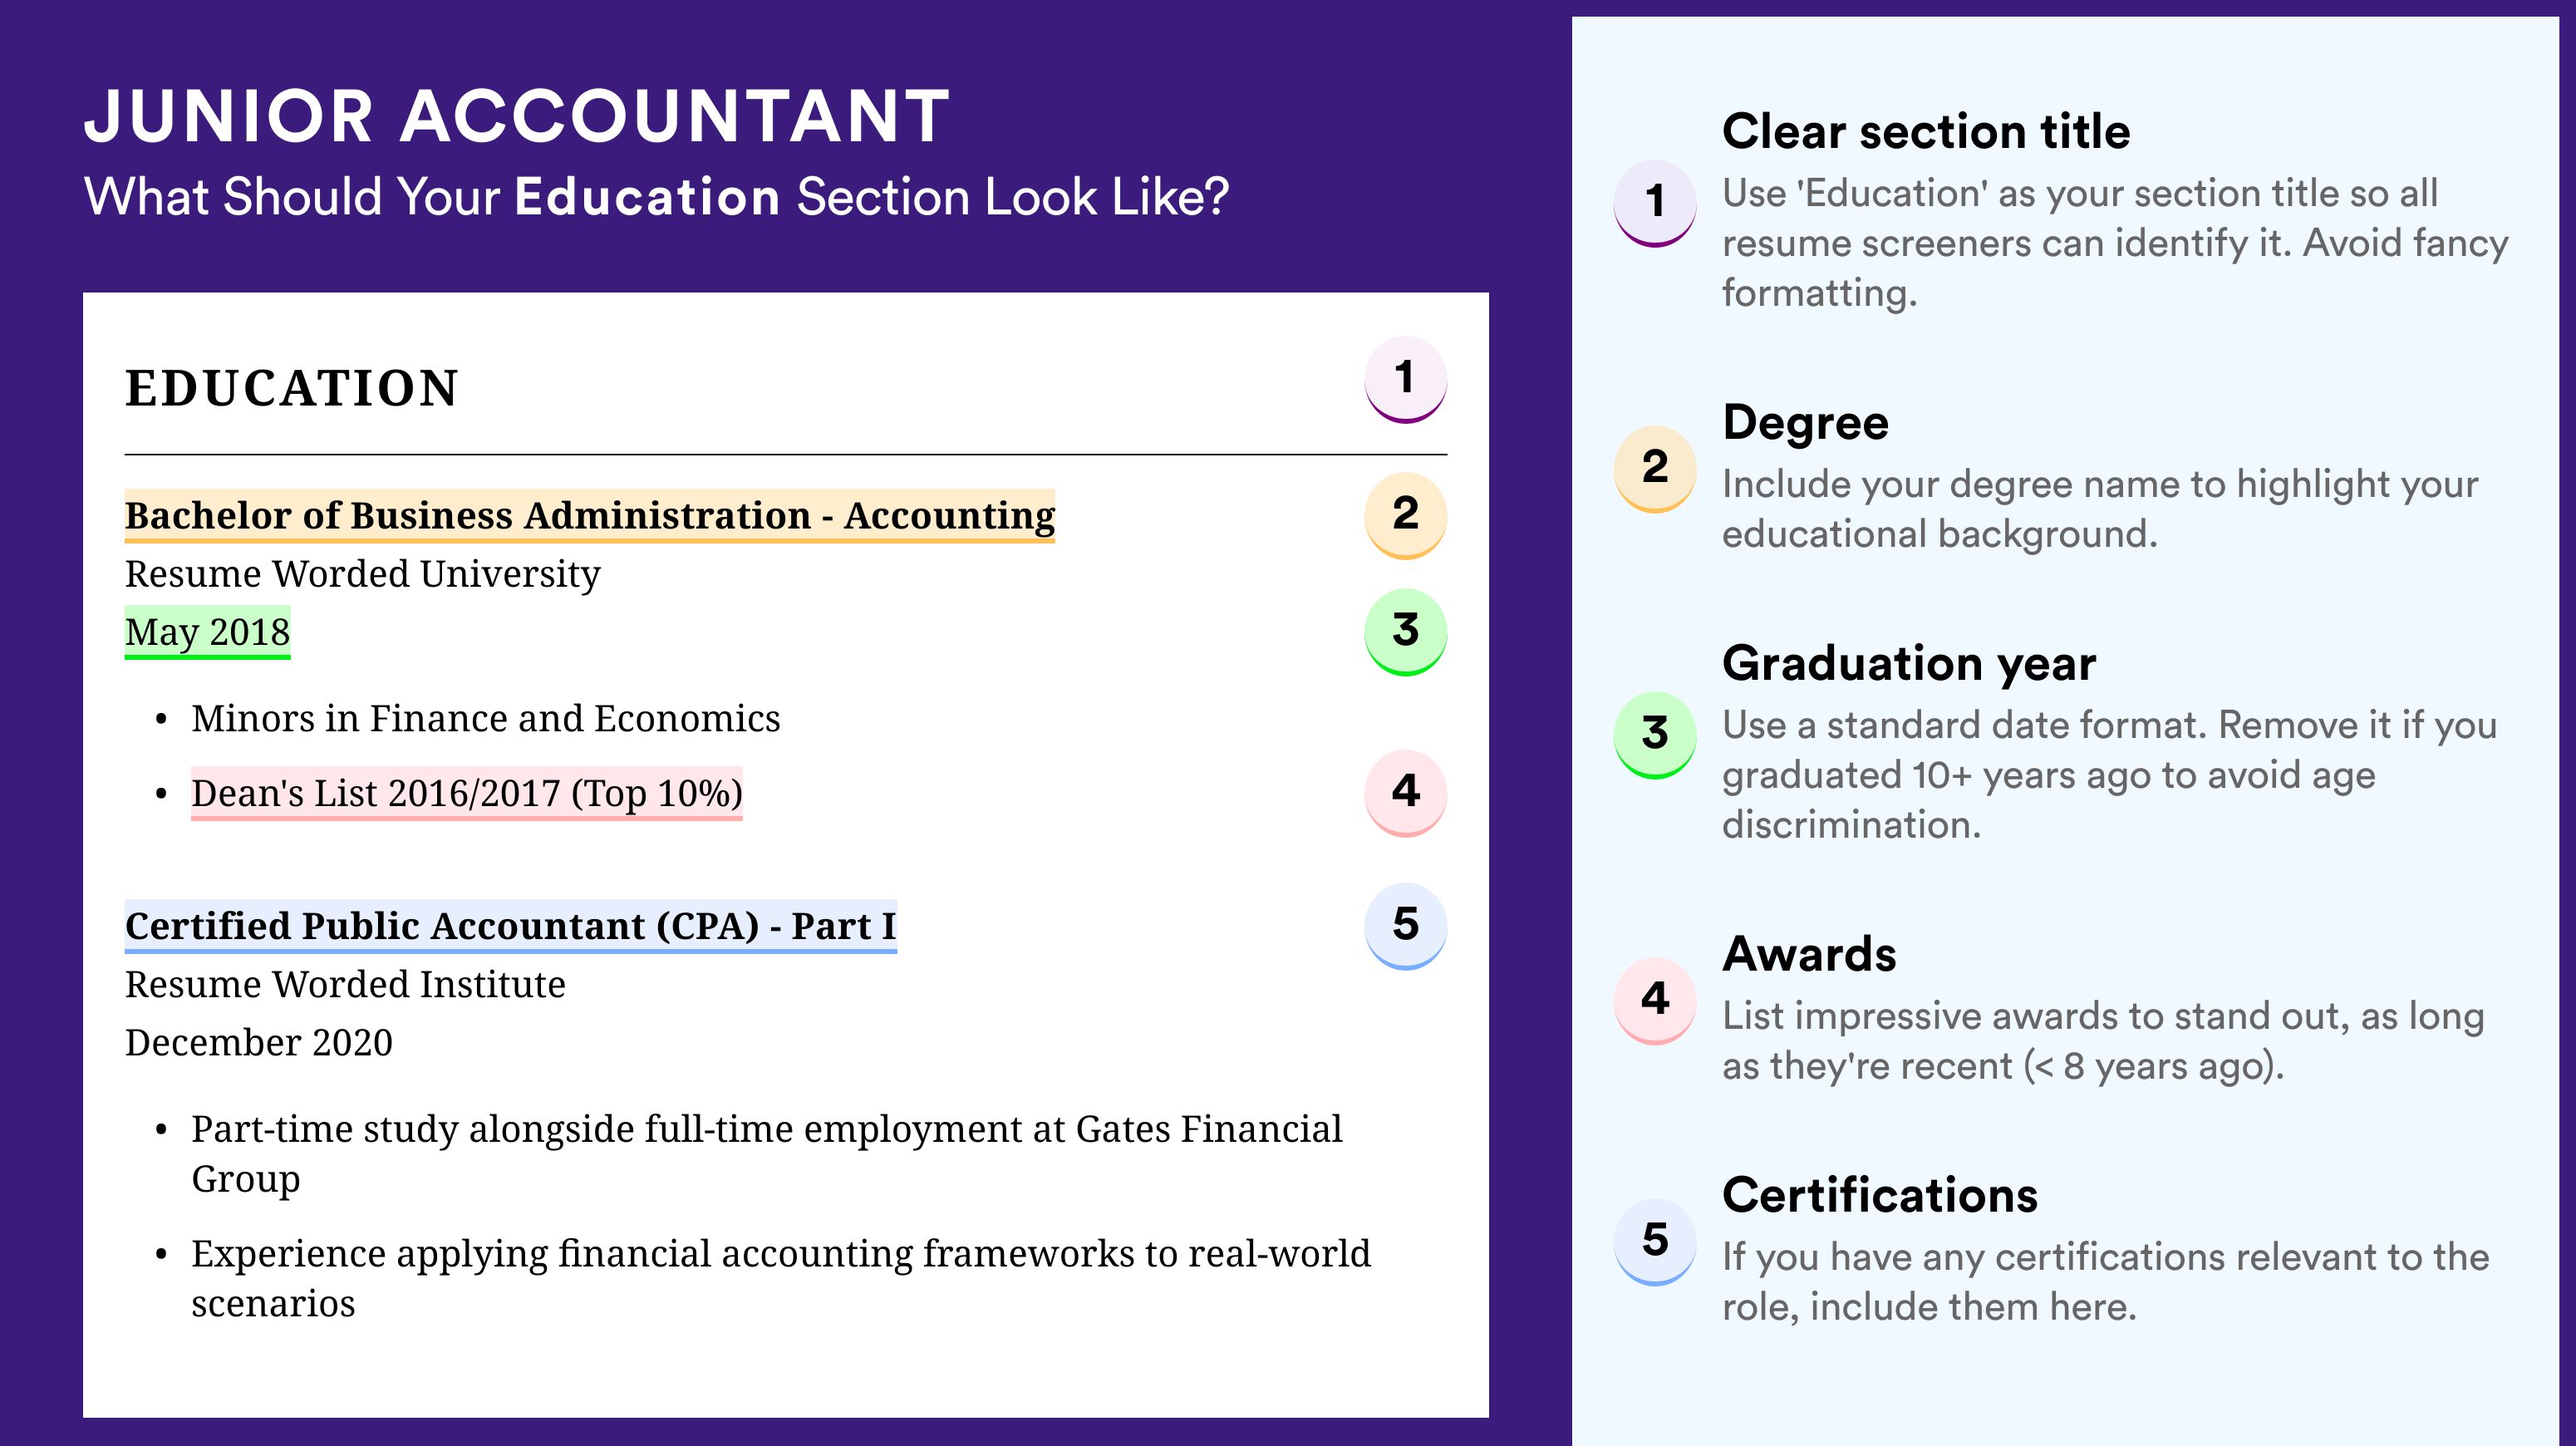
Task: Click the highlighted Certified Public Accountant (CPA) title
Action: click(511, 926)
